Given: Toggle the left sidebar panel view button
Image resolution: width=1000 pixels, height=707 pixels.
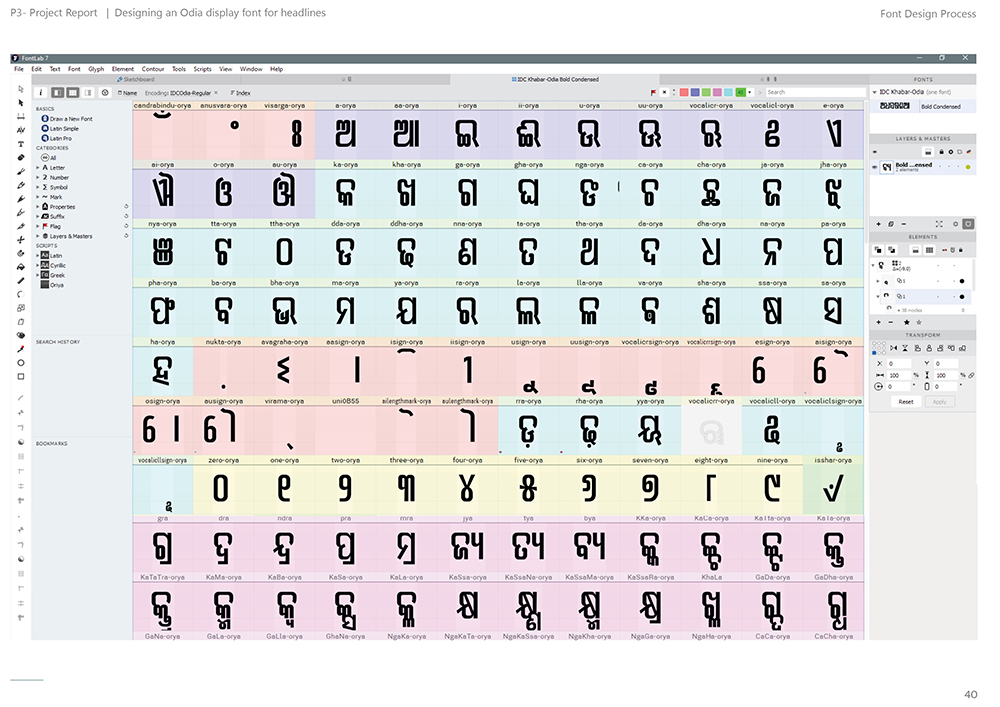Looking at the screenshot, I should click(x=57, y=92).
